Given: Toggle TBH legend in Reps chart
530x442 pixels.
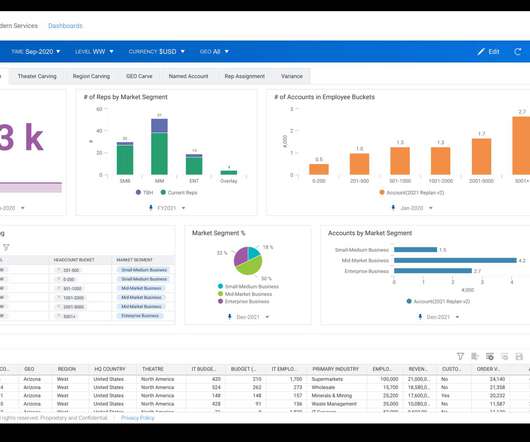Looking at the screenshot, I should coord(144,192).
